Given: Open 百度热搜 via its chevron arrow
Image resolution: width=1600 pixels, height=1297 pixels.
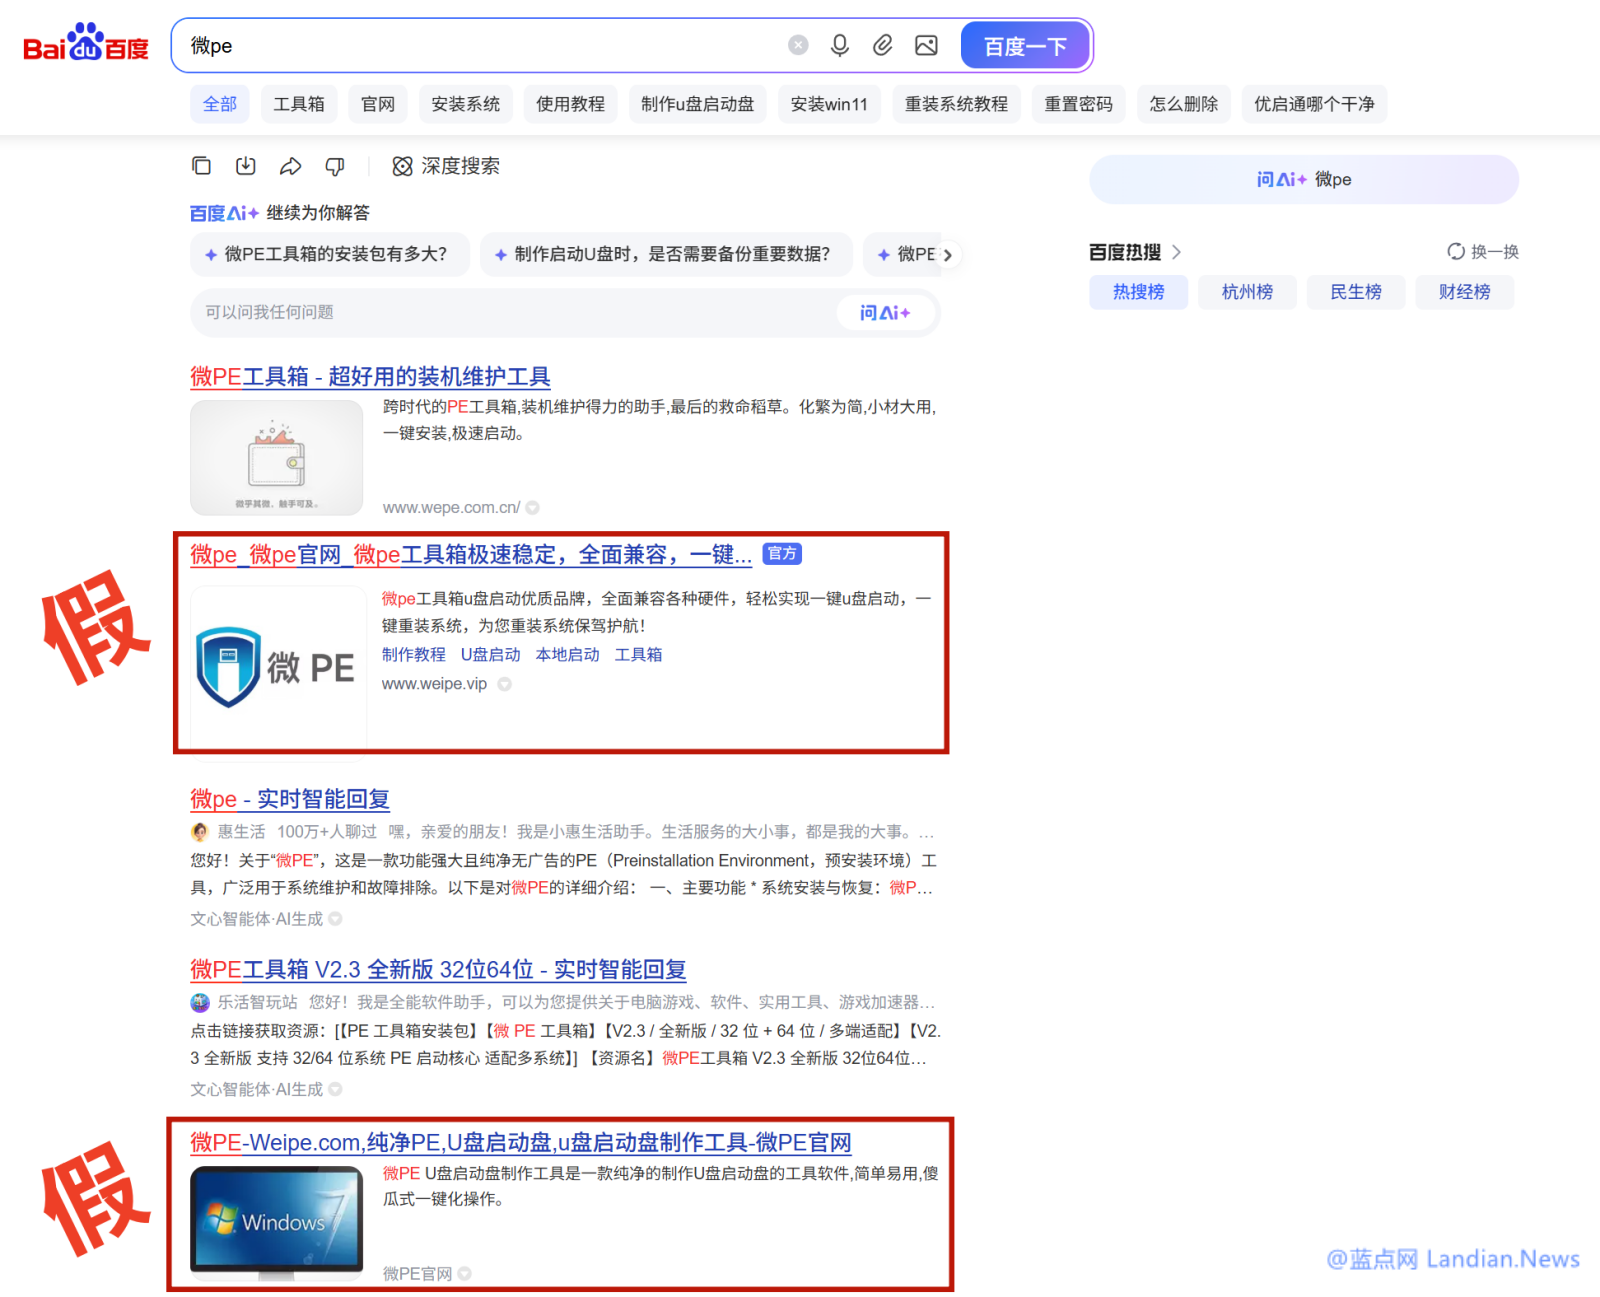Looking at the screenshot, I should (1178, 252).
